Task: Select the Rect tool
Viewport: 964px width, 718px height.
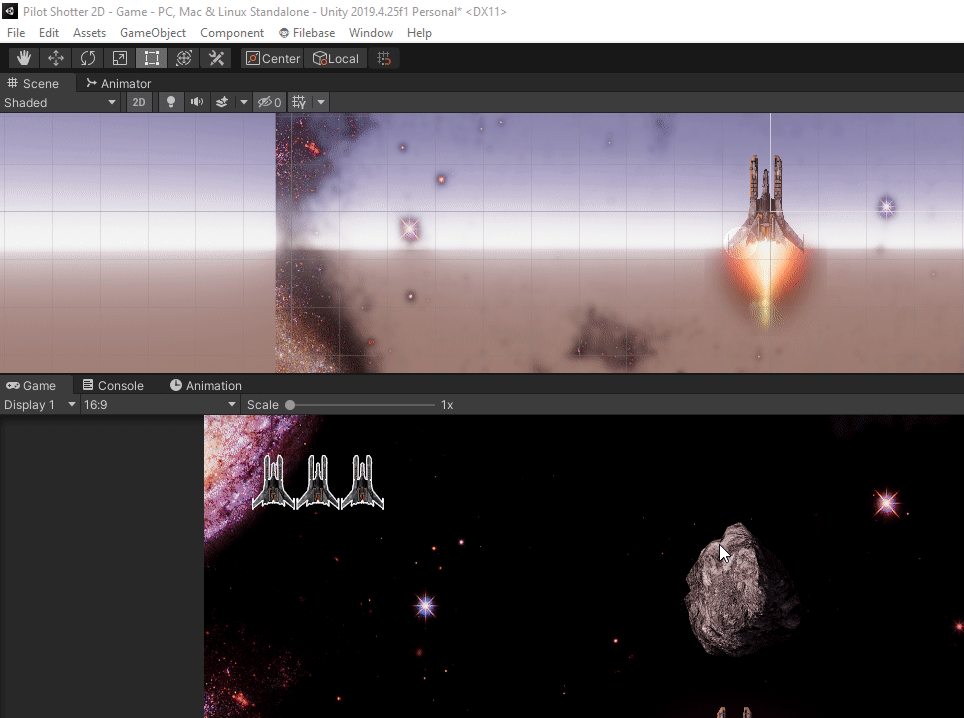Action: tap(152, 58)
